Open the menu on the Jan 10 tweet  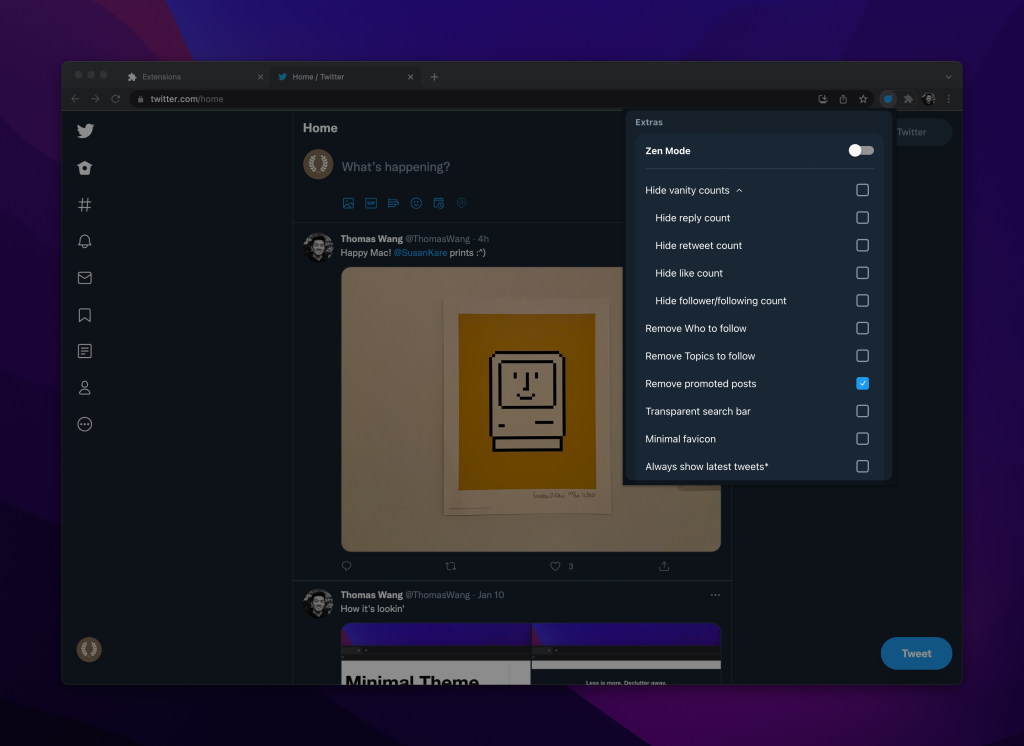coord(715,594)
